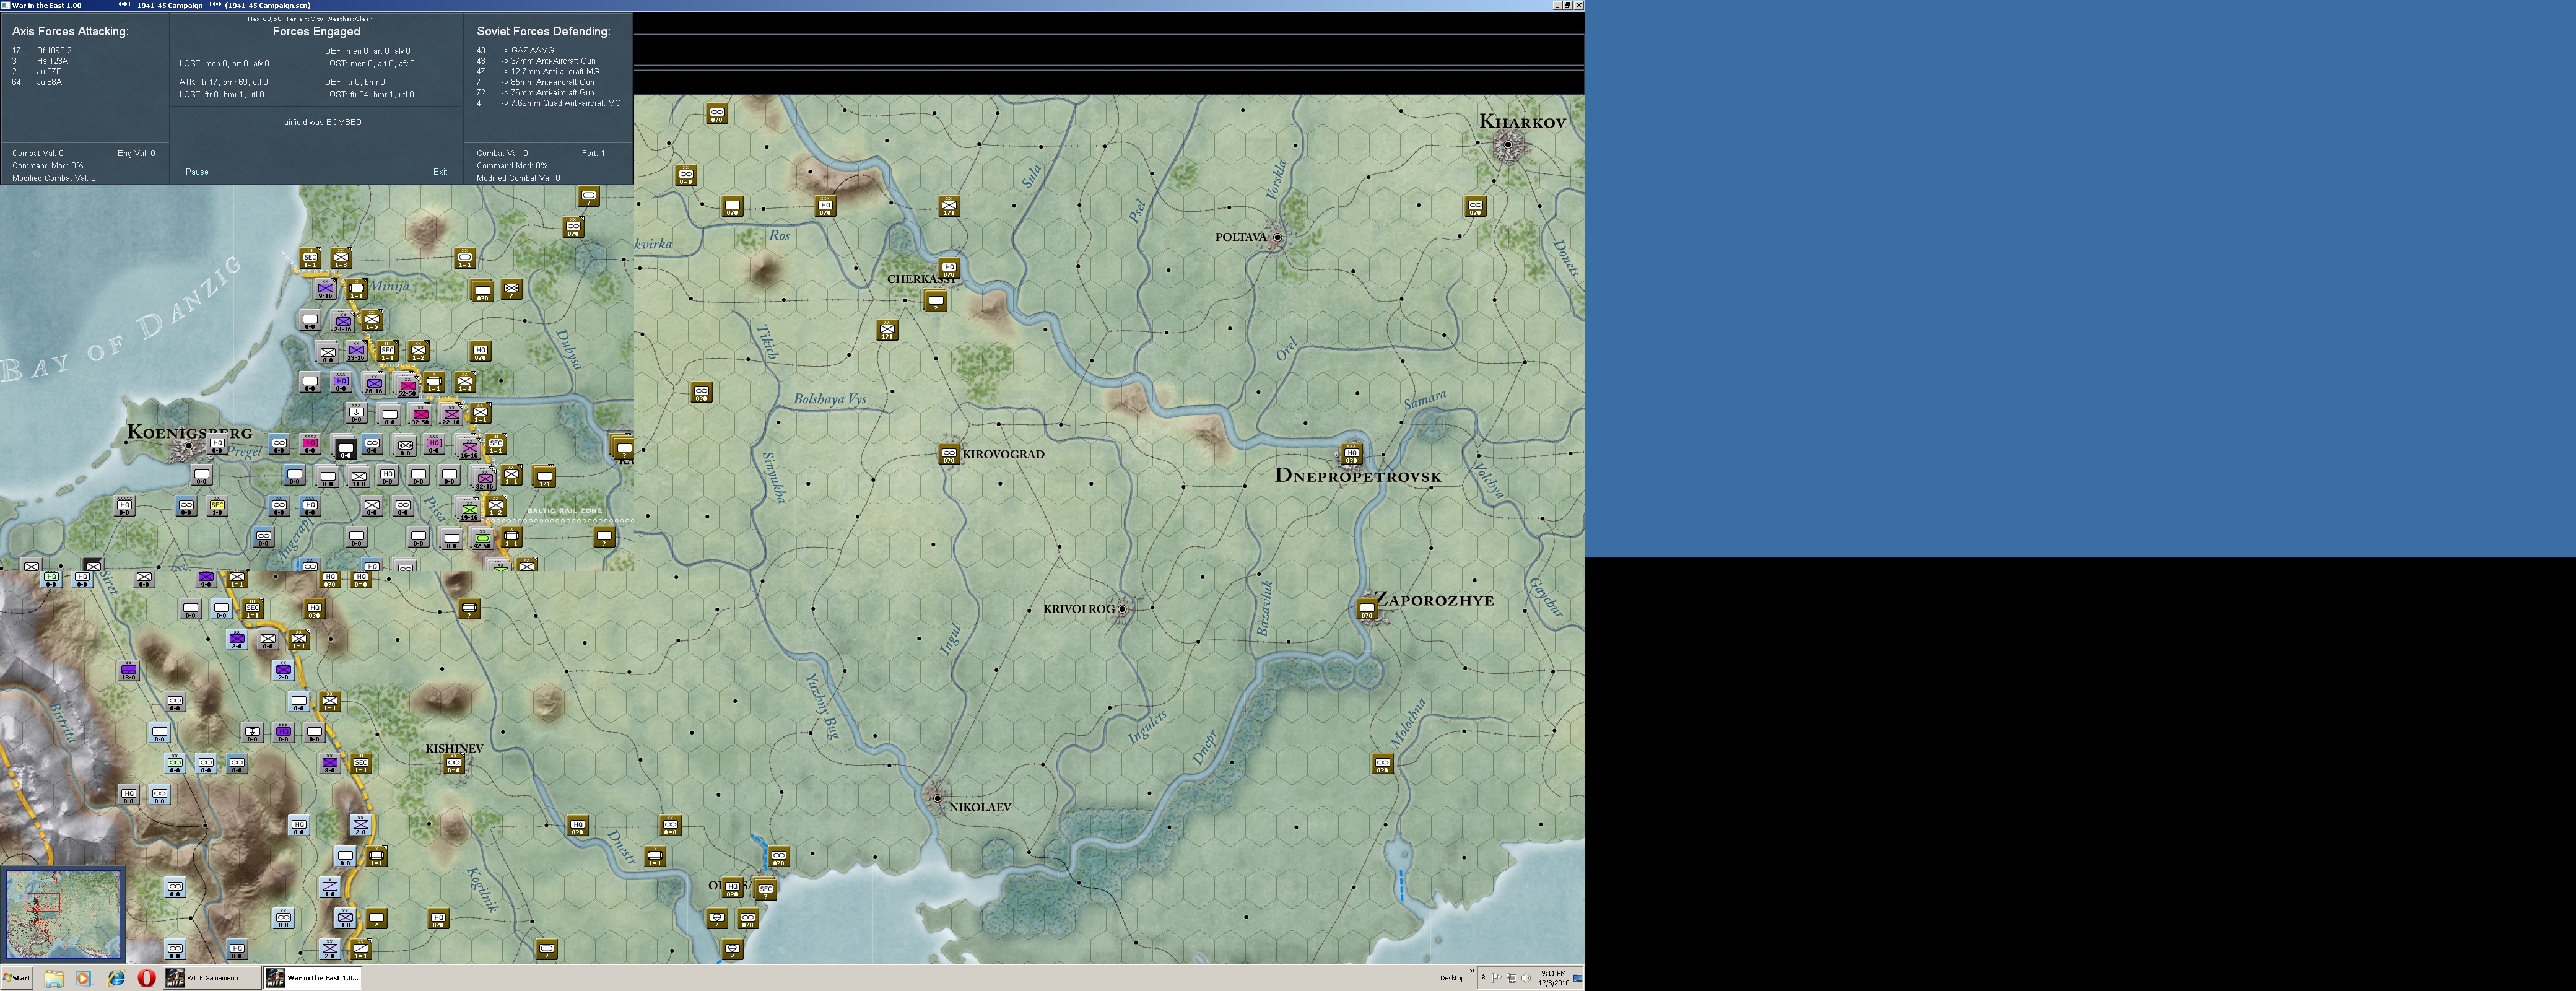Click the 'airfield was BOMBED' message
This screenshot has width=2576, height=991.
pos(323,122)
